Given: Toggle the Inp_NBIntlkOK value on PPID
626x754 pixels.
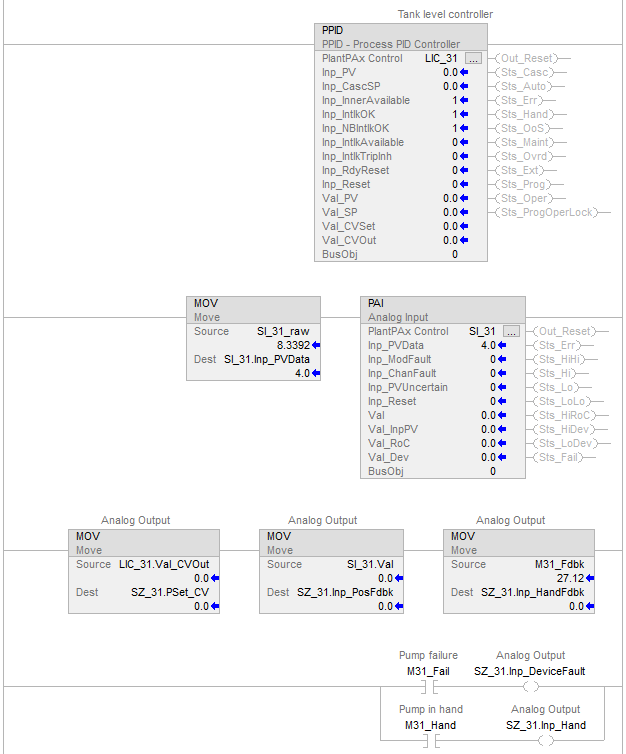Looking at the screenshot, I should point(454,129).
